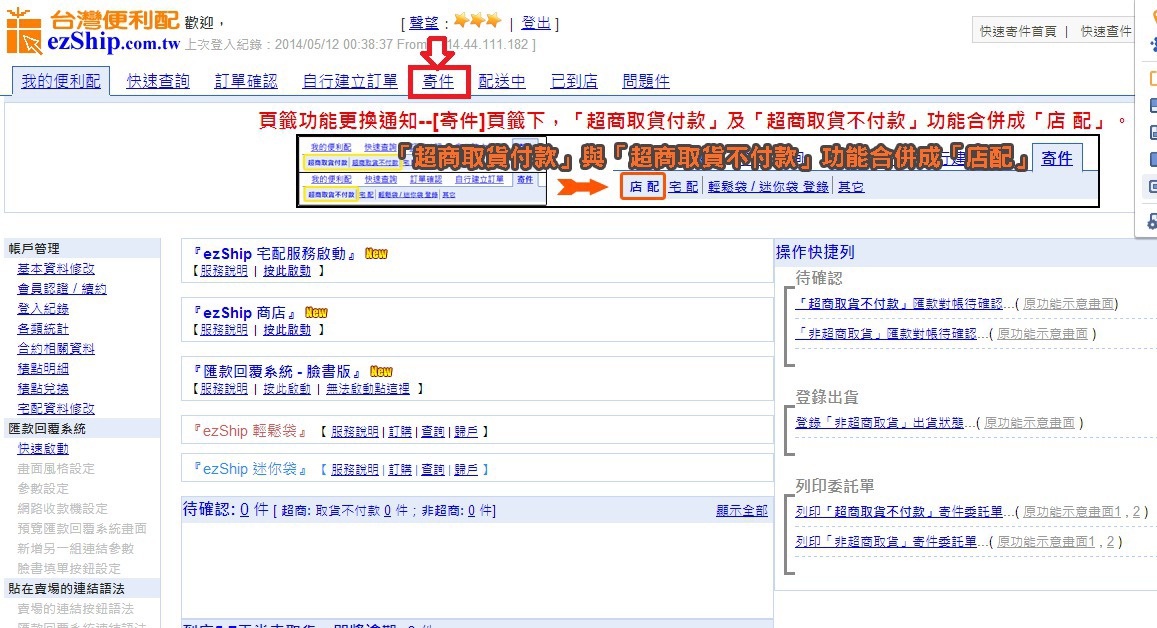View 登入紀錄 in account management
The width and height of the screenshot is (1157, 628).
[43, 308]
